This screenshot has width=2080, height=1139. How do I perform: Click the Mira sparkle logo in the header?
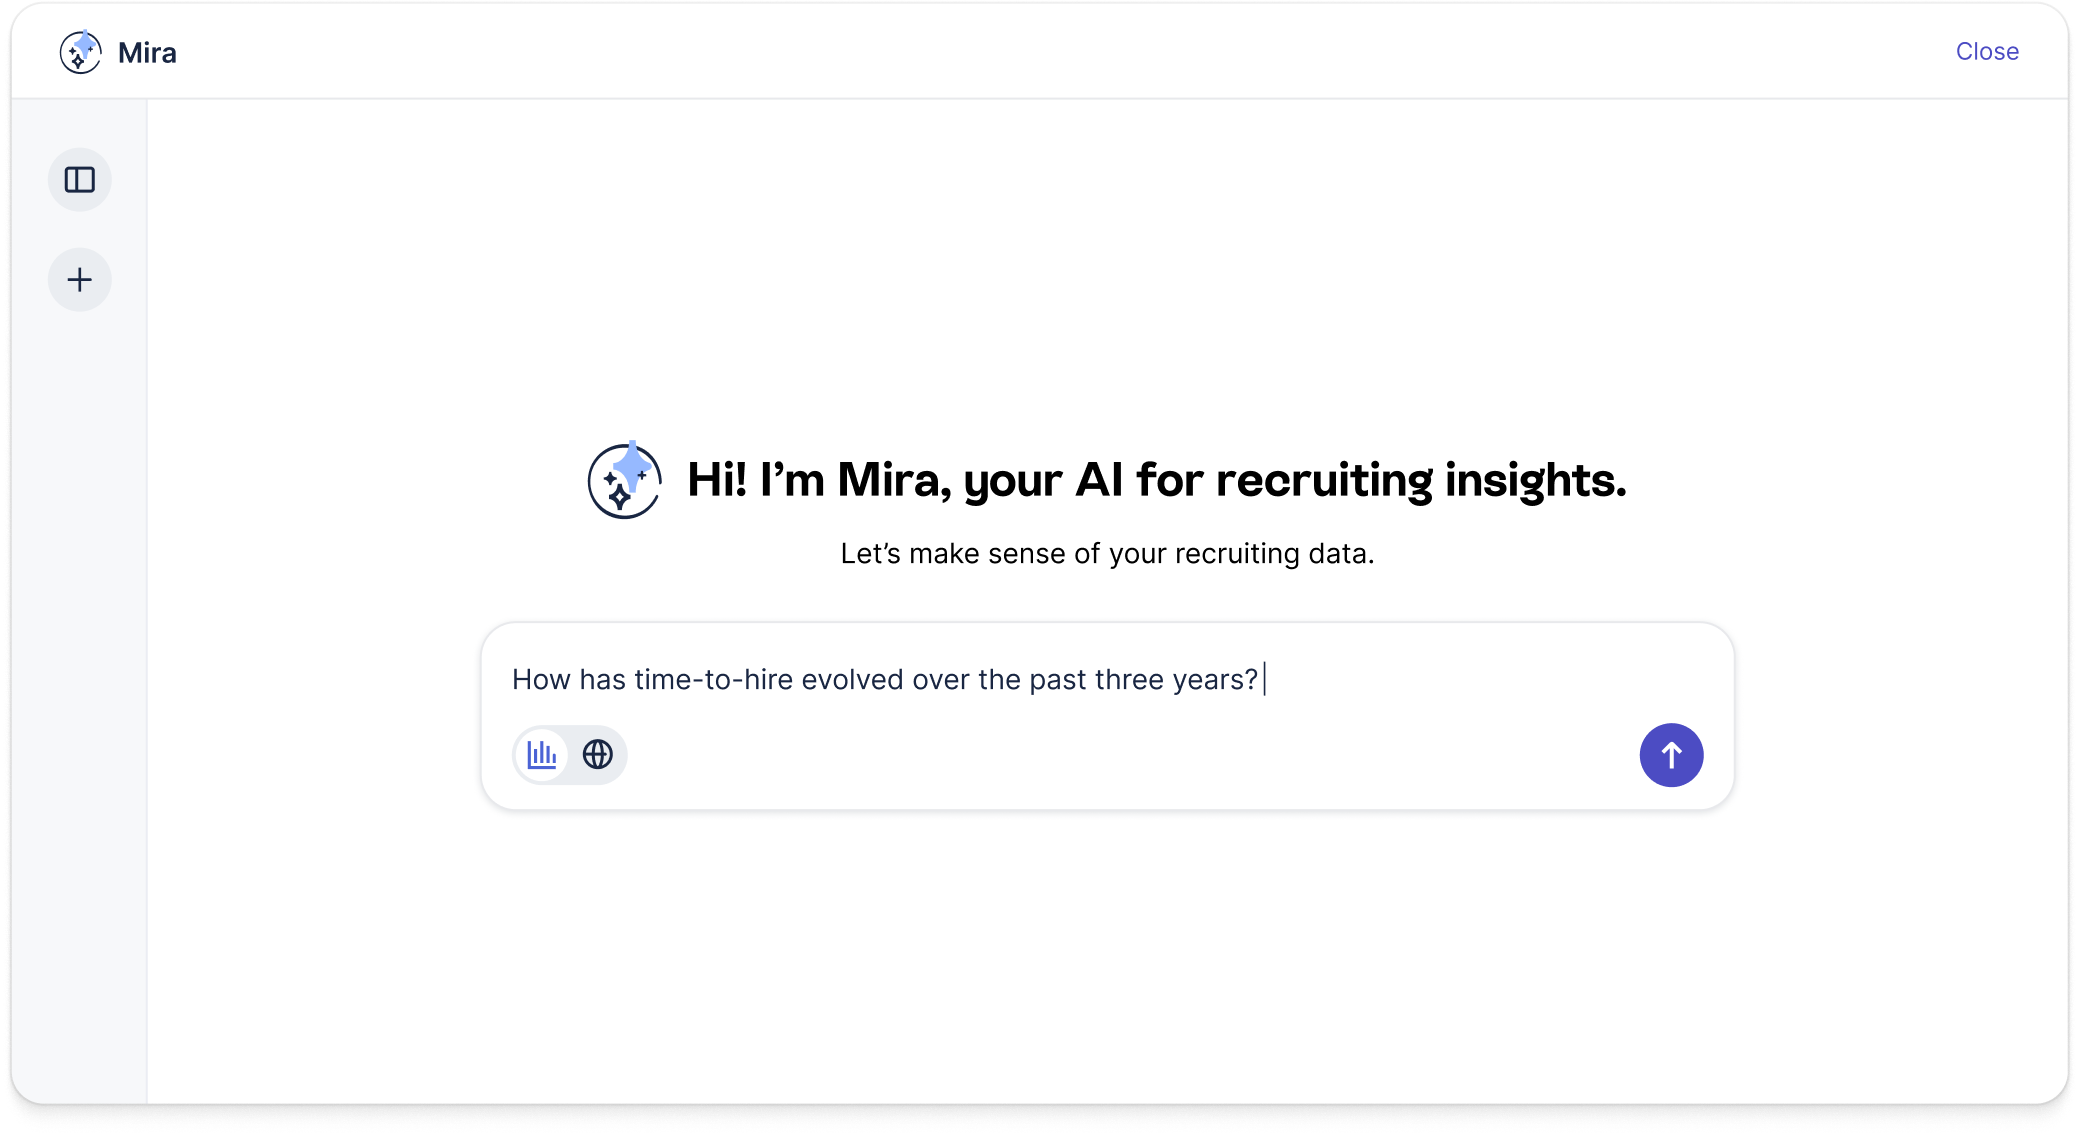point(81,52)
